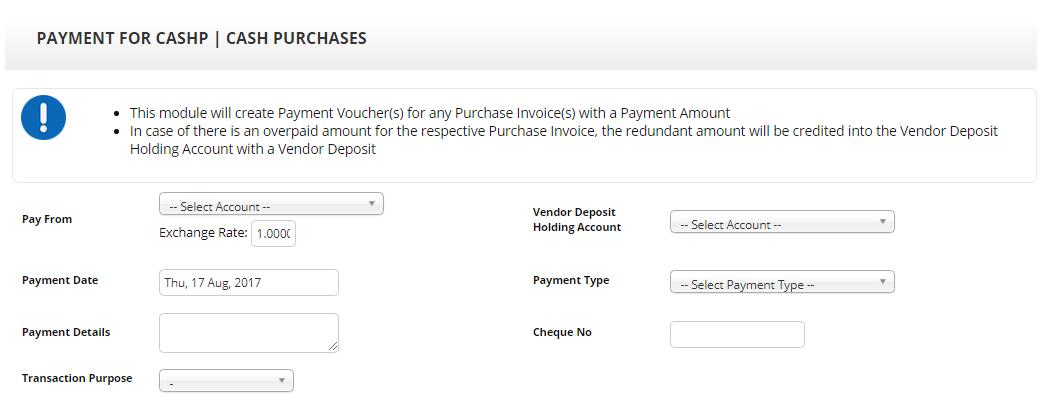
Task: Click the Transaction Purpose label
Action: click(77, 379)
